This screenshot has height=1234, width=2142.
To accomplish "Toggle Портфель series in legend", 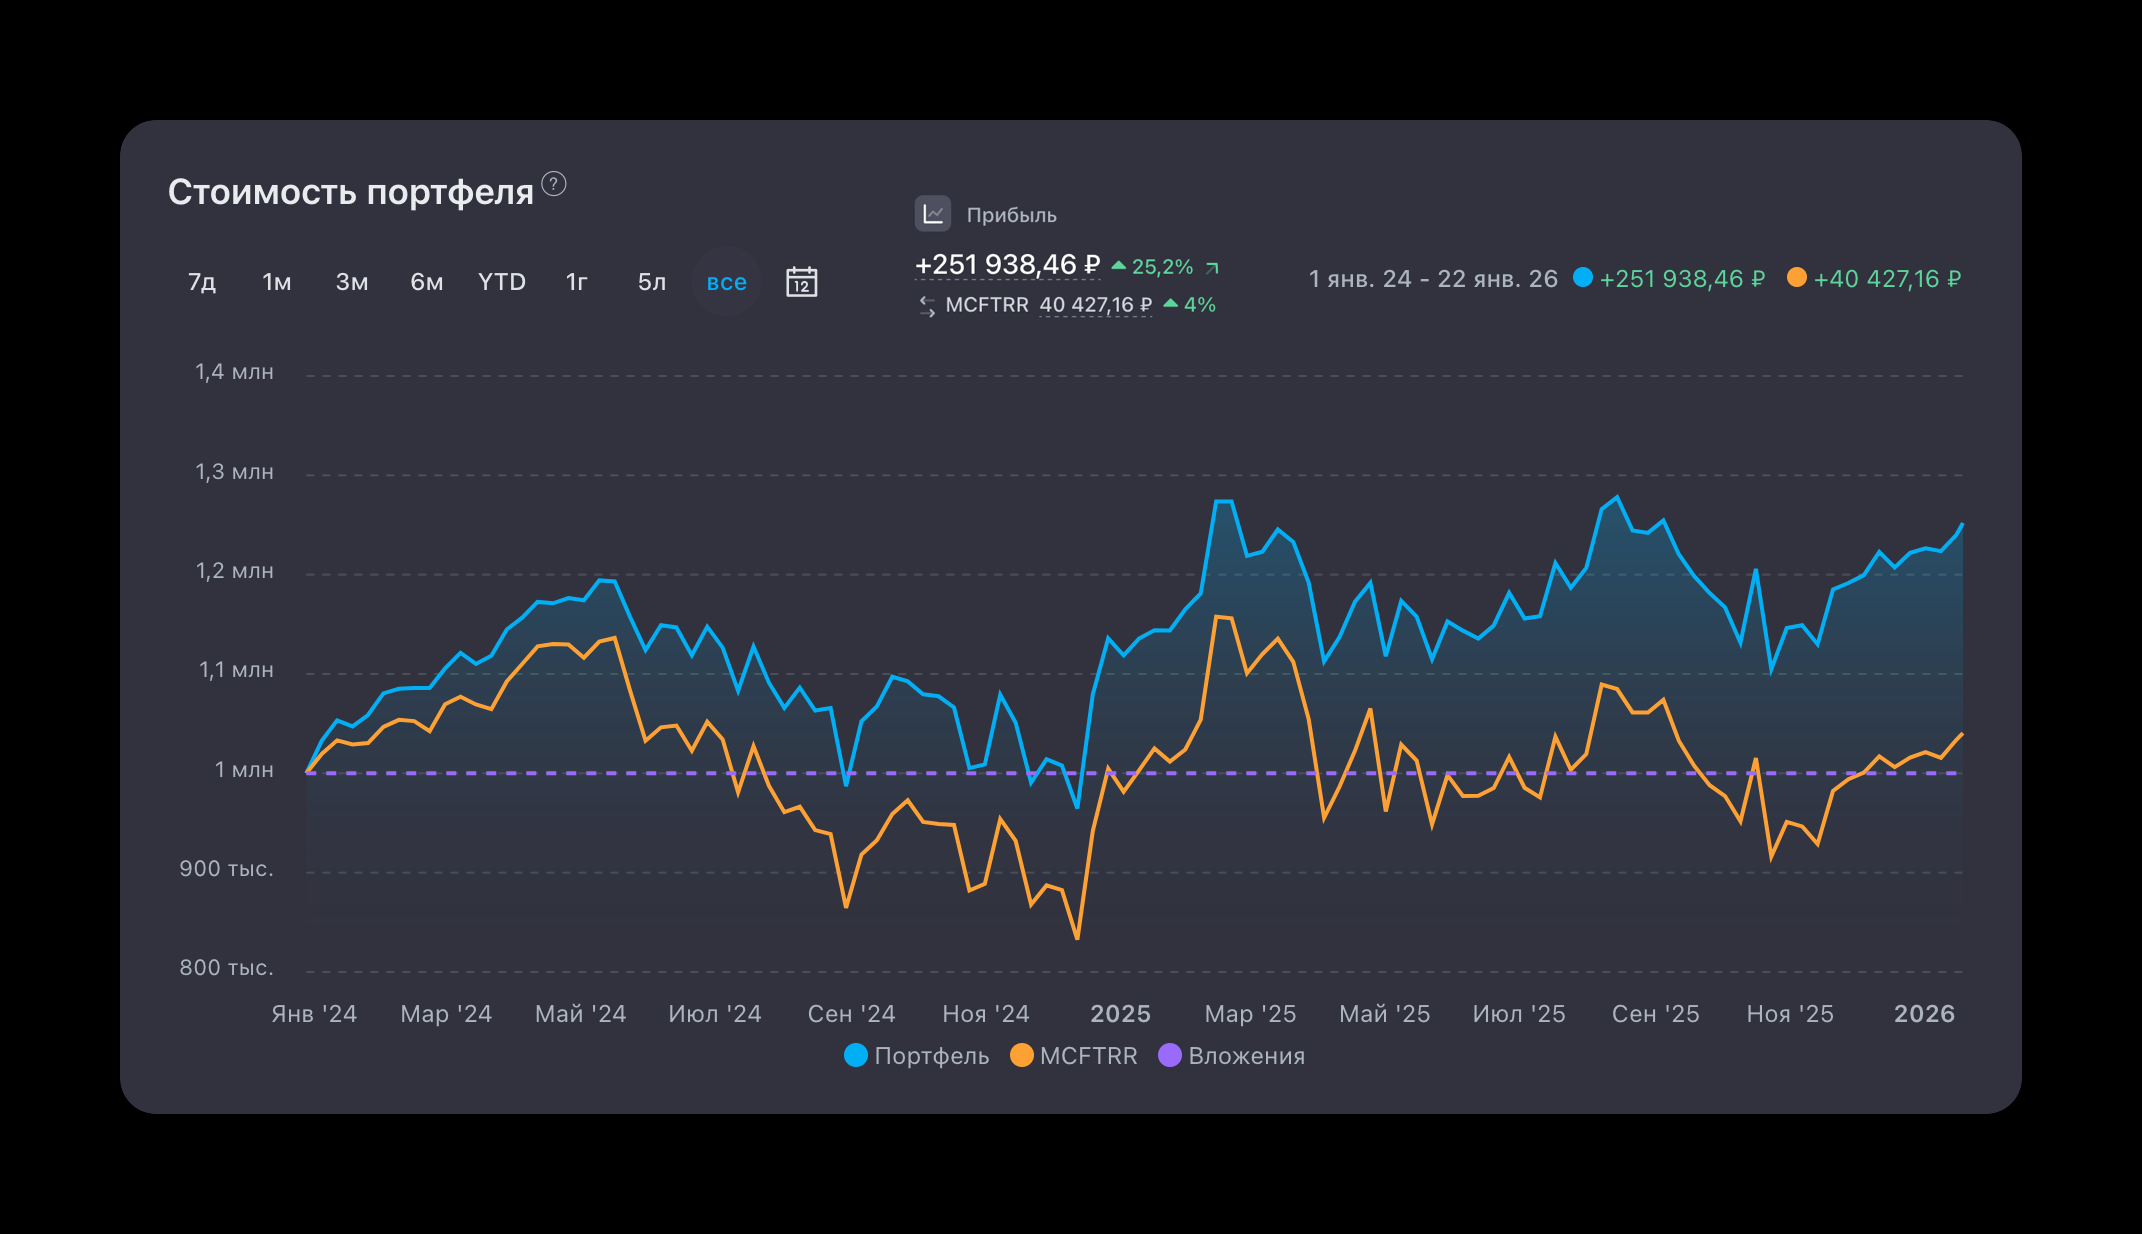I will coord(917,1056).
